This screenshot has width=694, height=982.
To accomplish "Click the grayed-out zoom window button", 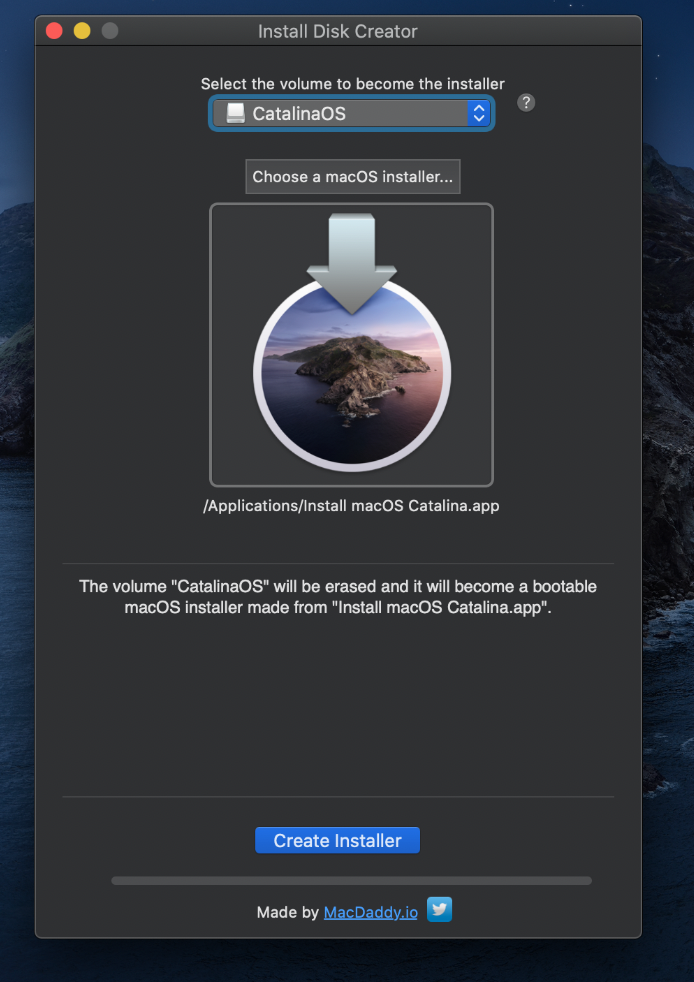I will 110,31.
